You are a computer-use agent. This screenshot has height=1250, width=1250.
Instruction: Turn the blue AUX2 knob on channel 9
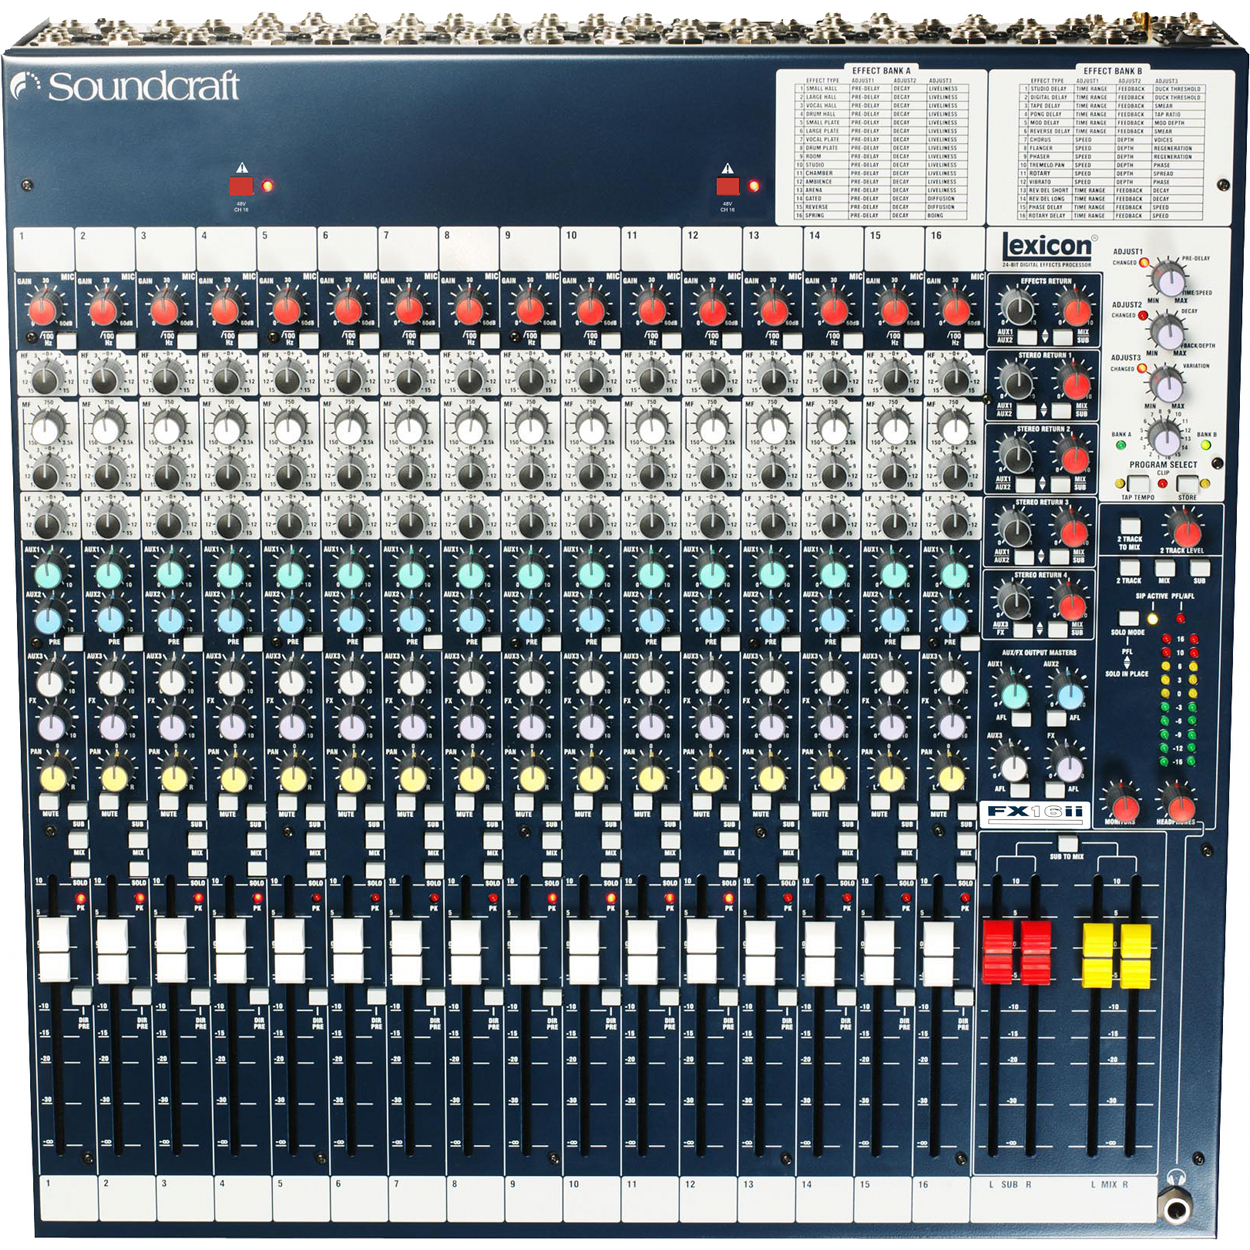(x=531, y=619)
